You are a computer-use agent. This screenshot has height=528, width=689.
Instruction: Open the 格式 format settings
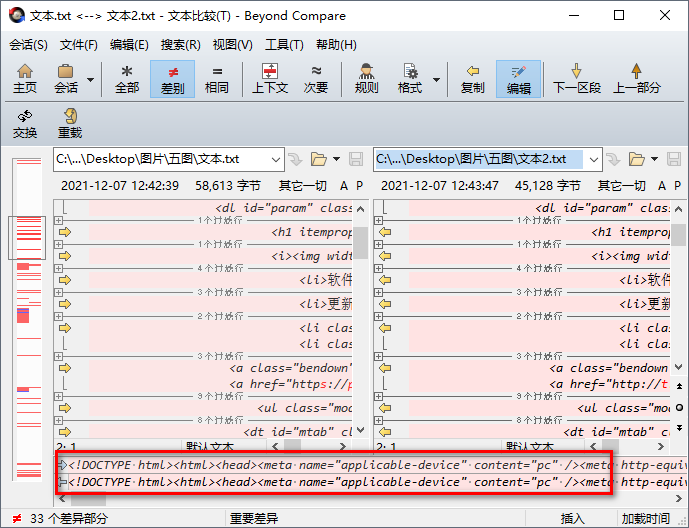click(x=410, y=79)
